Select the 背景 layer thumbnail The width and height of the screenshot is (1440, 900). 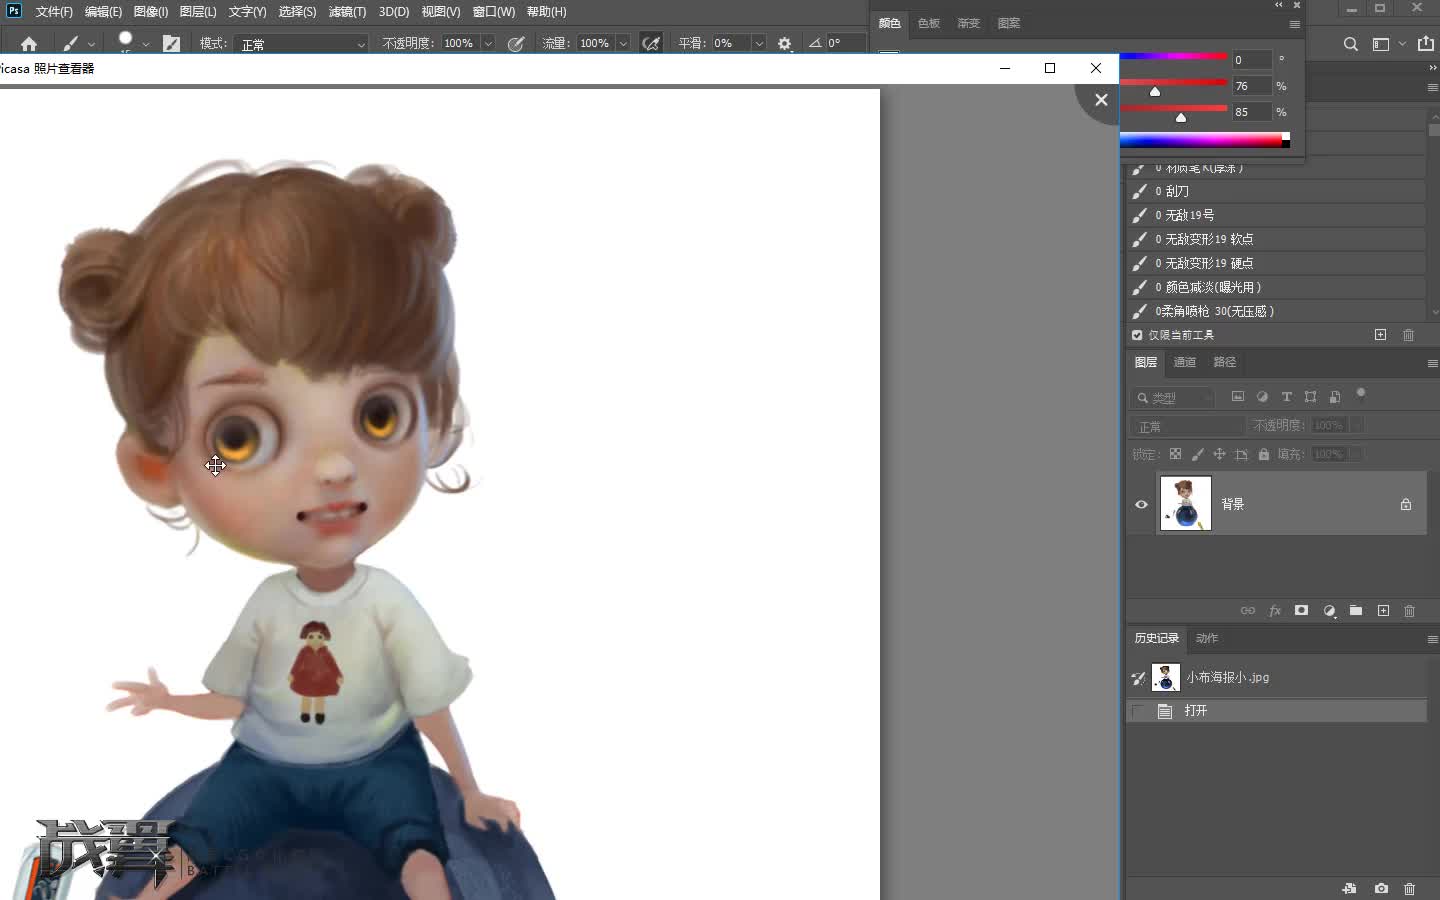pos(1186,503)
